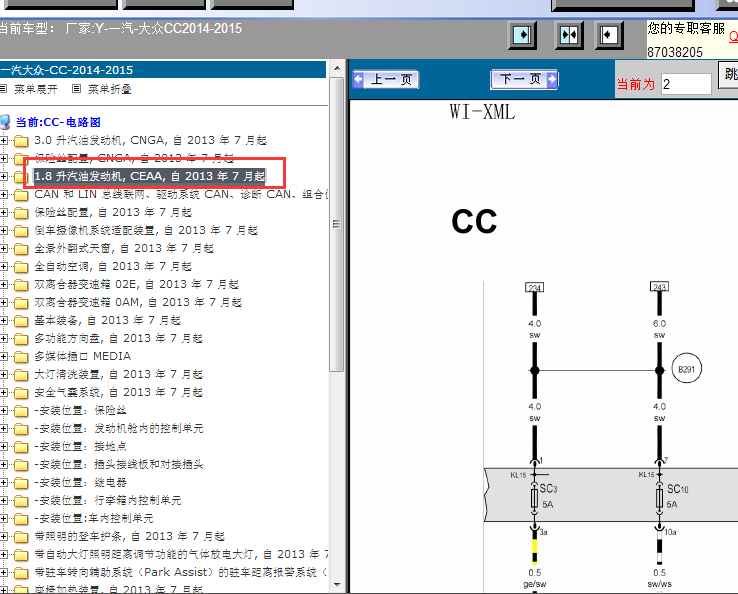Screen dimensions: 738x594
Task: Expand the 安全气囊系统 tree node
Action: pos(4,392)
